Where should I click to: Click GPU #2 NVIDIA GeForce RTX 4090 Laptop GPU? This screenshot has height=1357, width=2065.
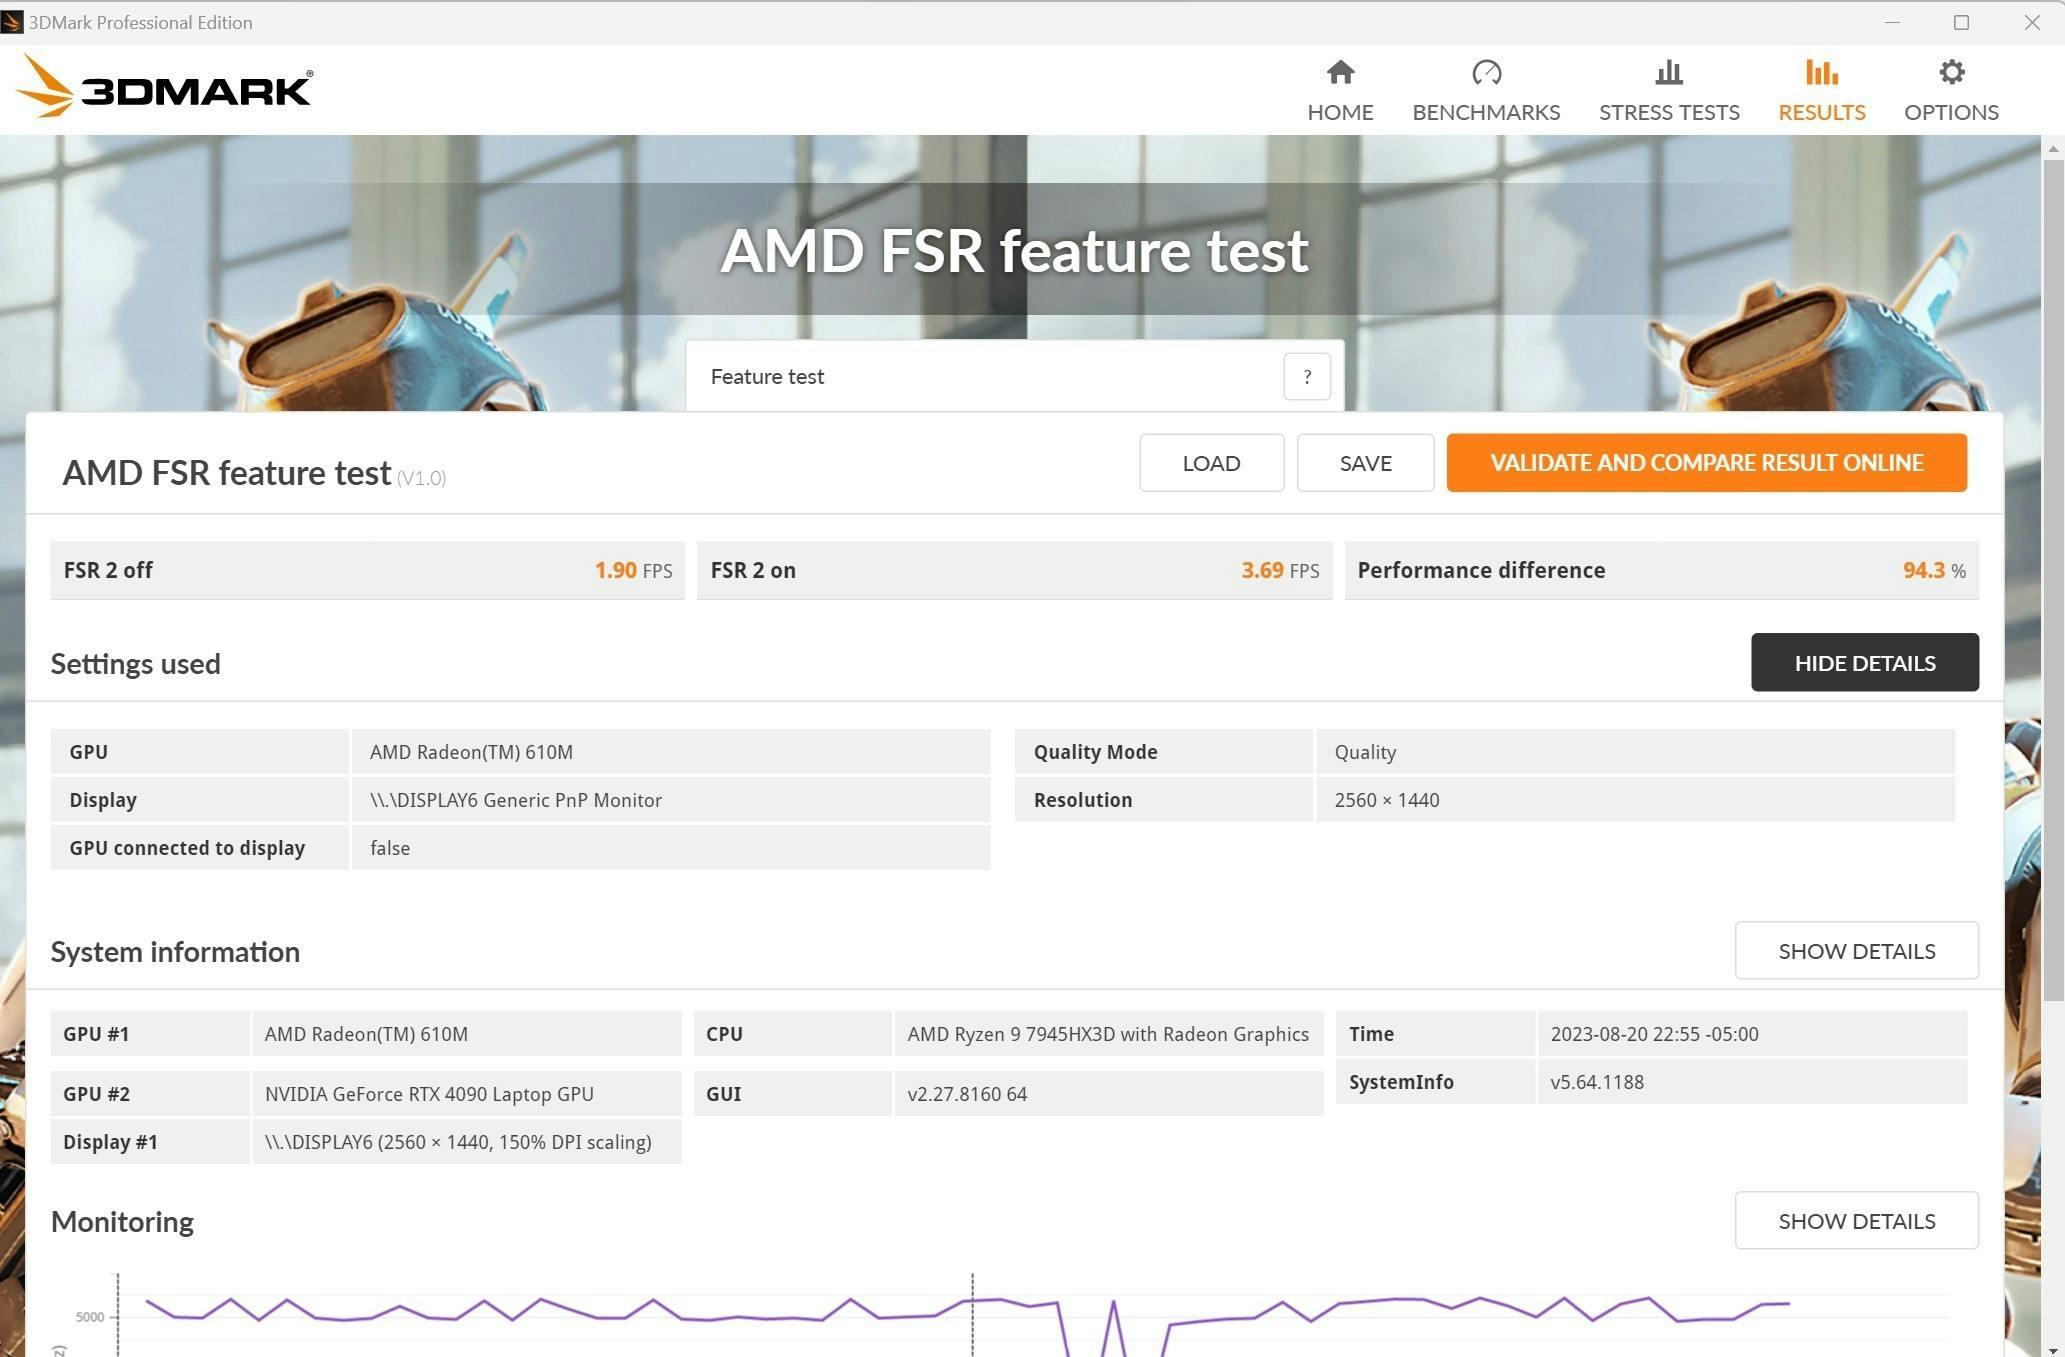(429, 1094)
